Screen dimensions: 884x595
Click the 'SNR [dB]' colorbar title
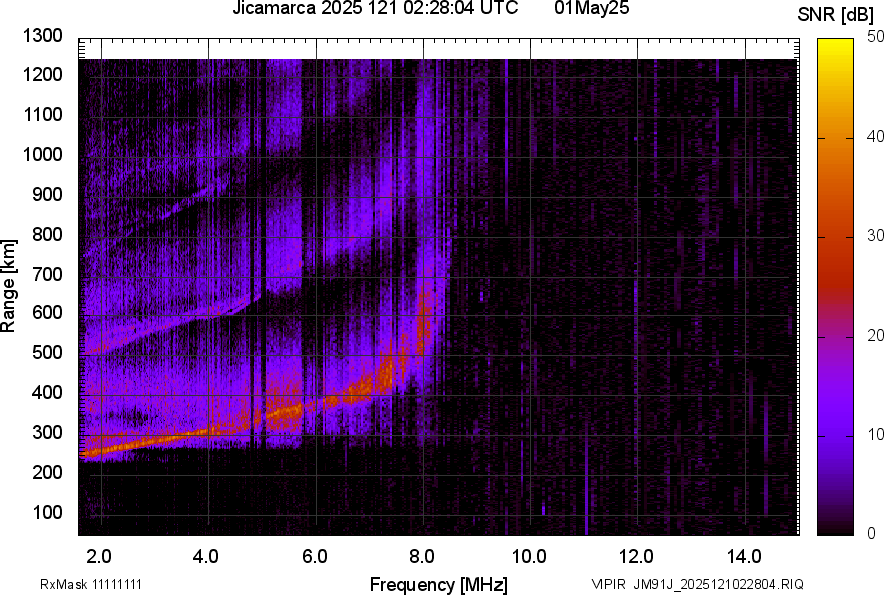[836, 15]
